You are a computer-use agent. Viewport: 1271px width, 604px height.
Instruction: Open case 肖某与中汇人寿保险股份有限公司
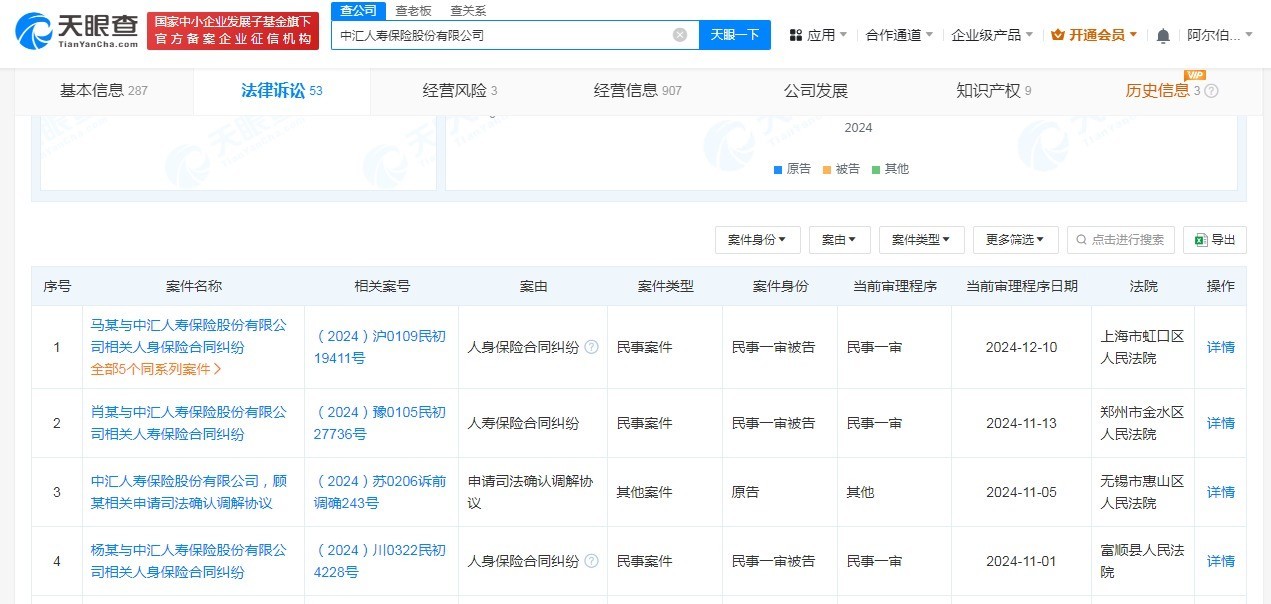coord(189,423)
